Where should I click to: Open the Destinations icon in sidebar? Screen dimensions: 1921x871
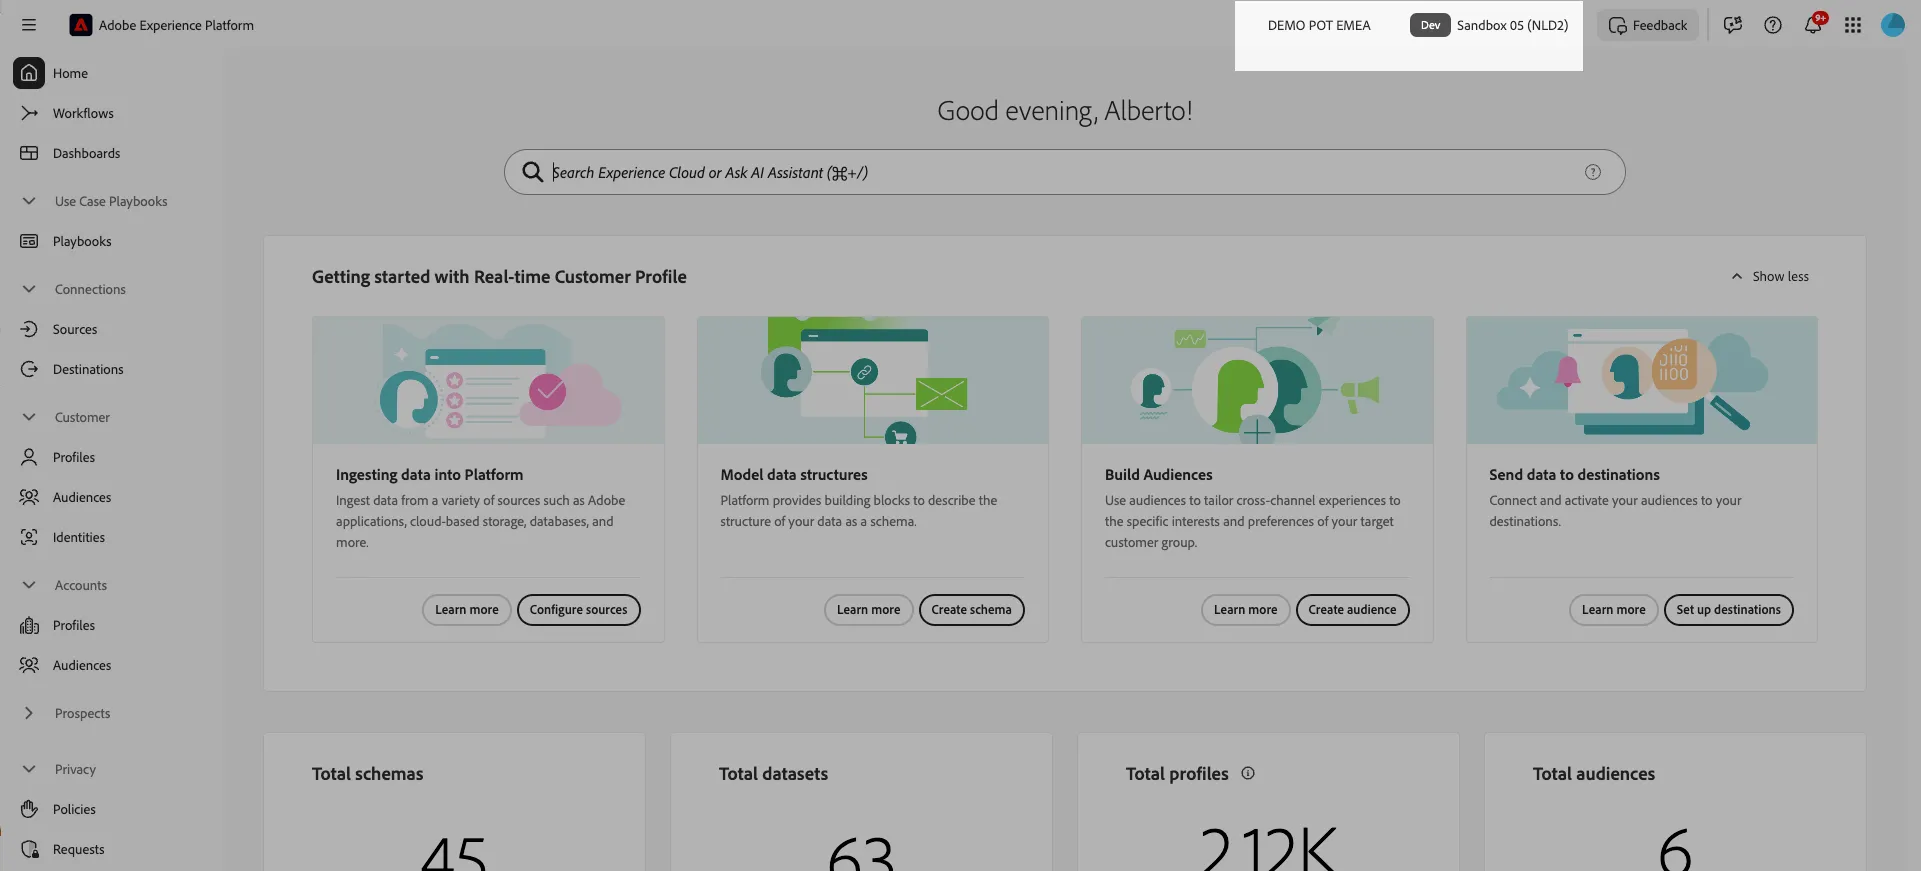coord(29,369)
